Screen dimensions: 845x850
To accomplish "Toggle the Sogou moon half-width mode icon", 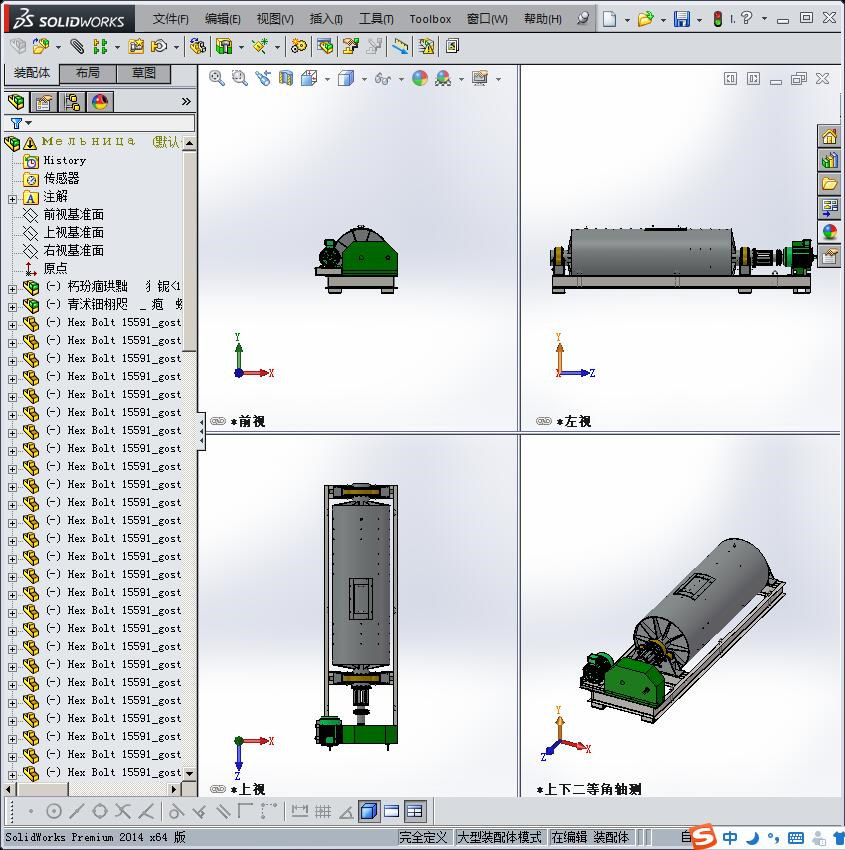I will pyautogui.click(x=752, y=838).
